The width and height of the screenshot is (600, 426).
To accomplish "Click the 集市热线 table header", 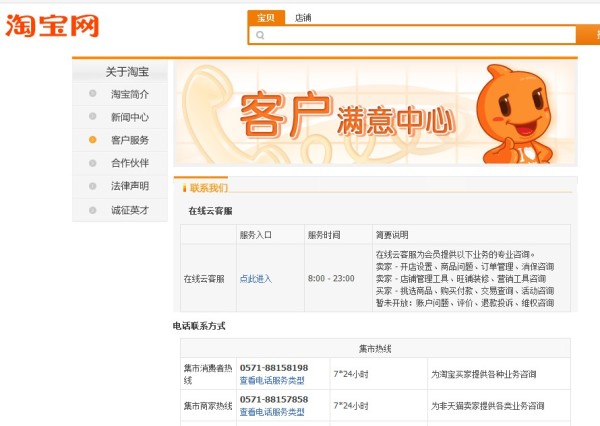I will pyautogui.click(x=375, y=349).
